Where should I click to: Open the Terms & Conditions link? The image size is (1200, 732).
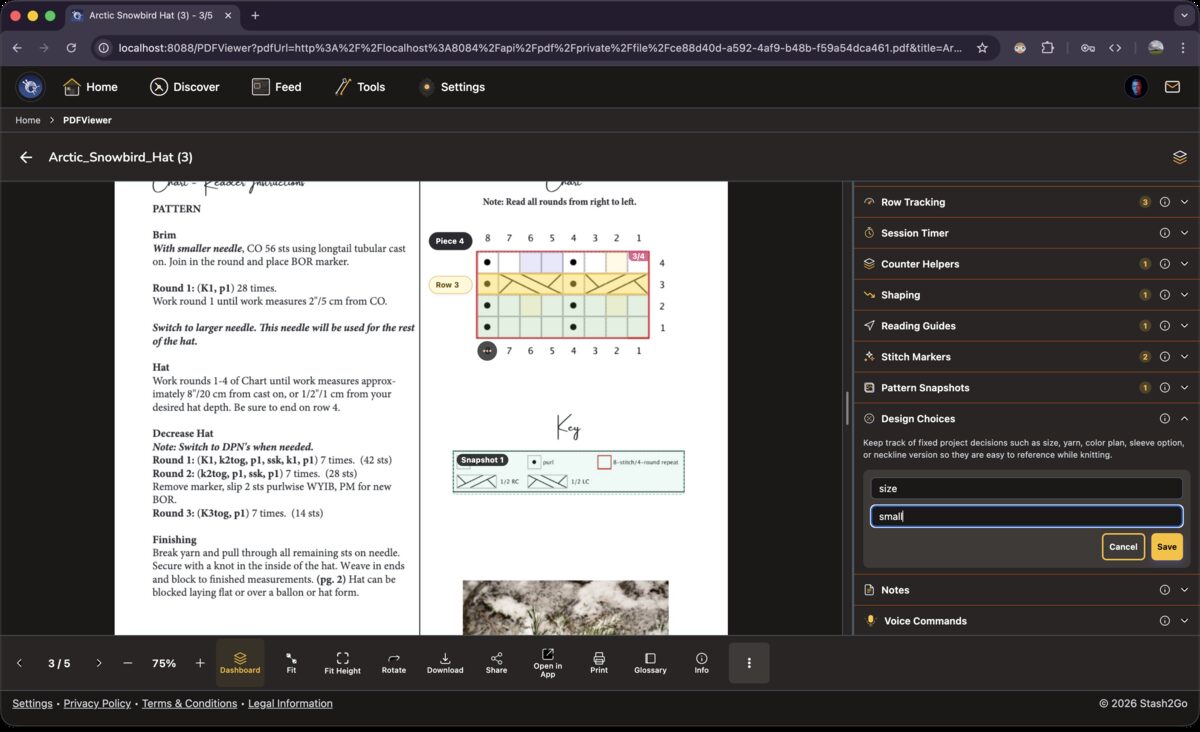189,703
